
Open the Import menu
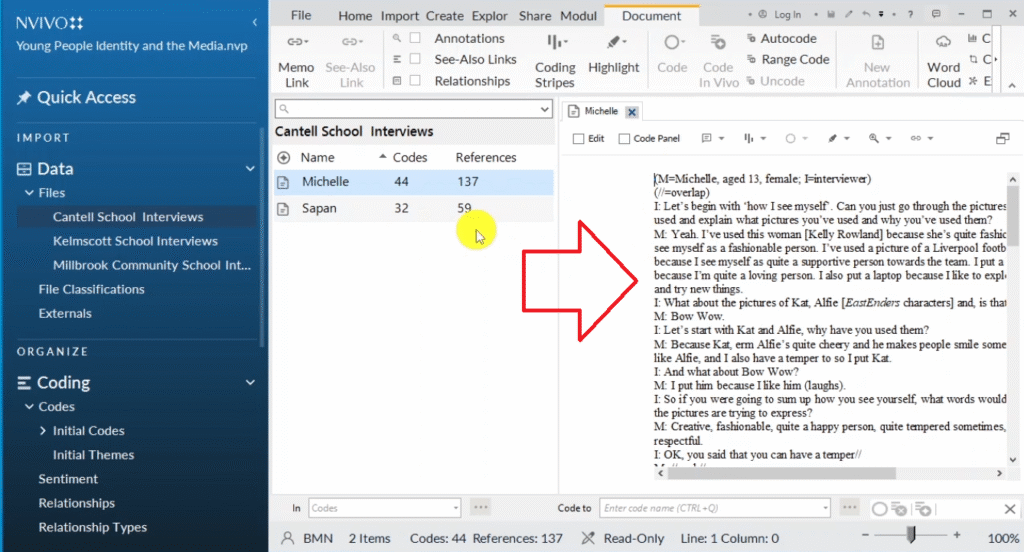click(x=399, y=16)
